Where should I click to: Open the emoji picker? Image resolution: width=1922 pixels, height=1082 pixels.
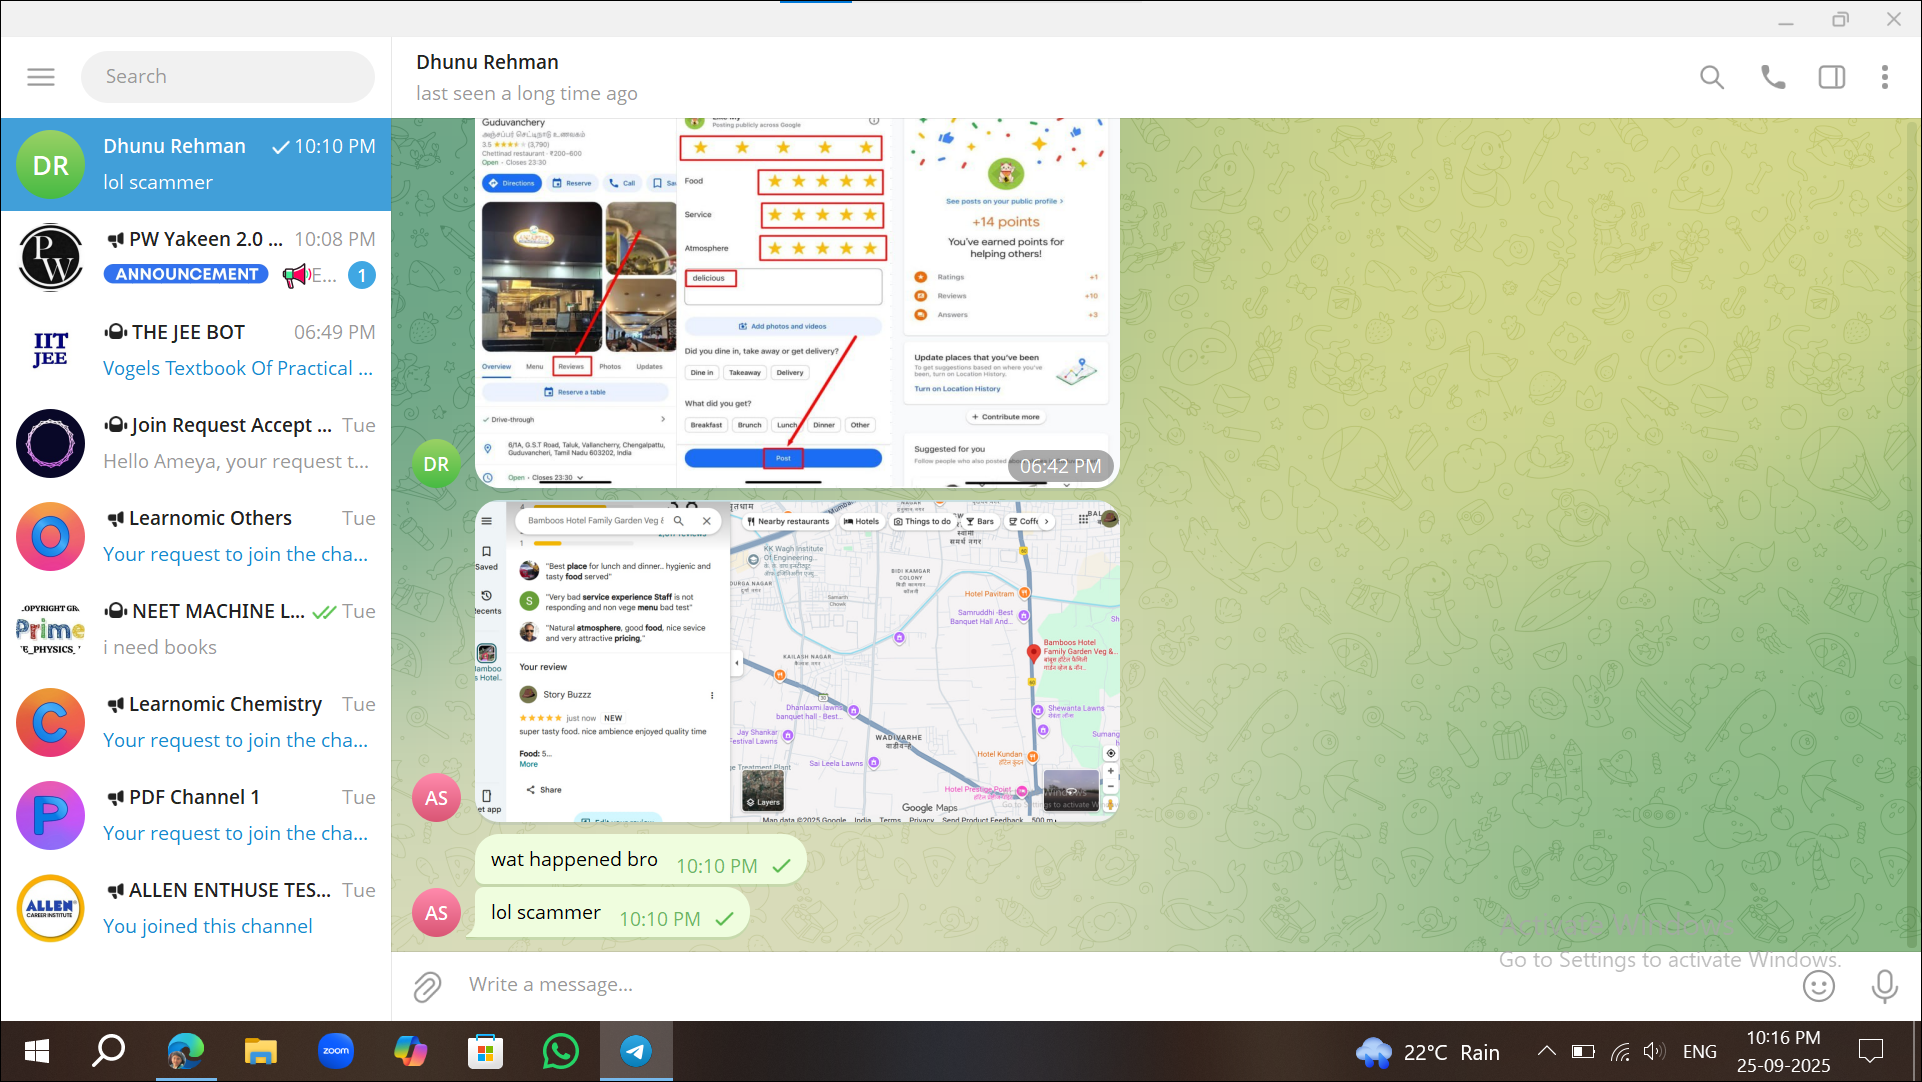[1818, 986]
